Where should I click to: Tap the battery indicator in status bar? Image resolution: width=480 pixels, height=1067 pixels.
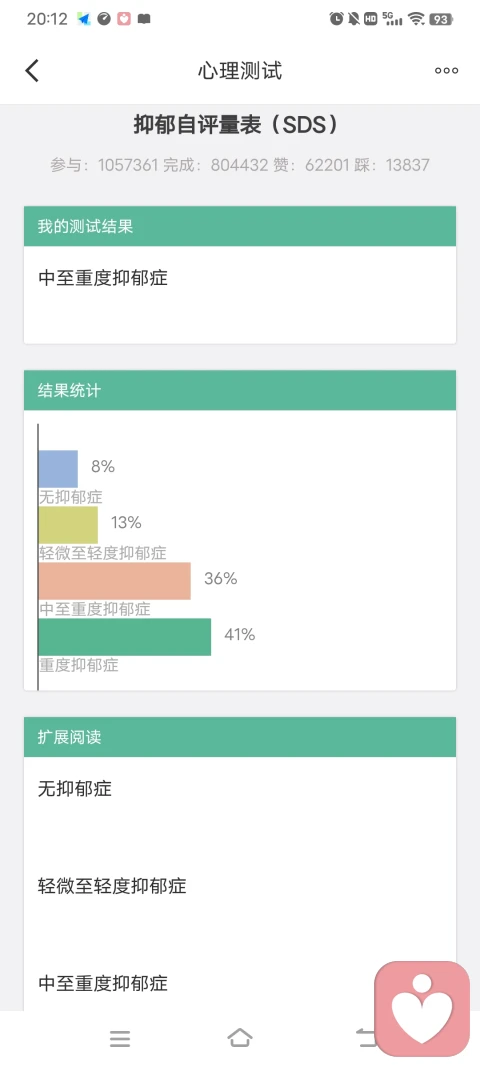[x=441, y=19]
